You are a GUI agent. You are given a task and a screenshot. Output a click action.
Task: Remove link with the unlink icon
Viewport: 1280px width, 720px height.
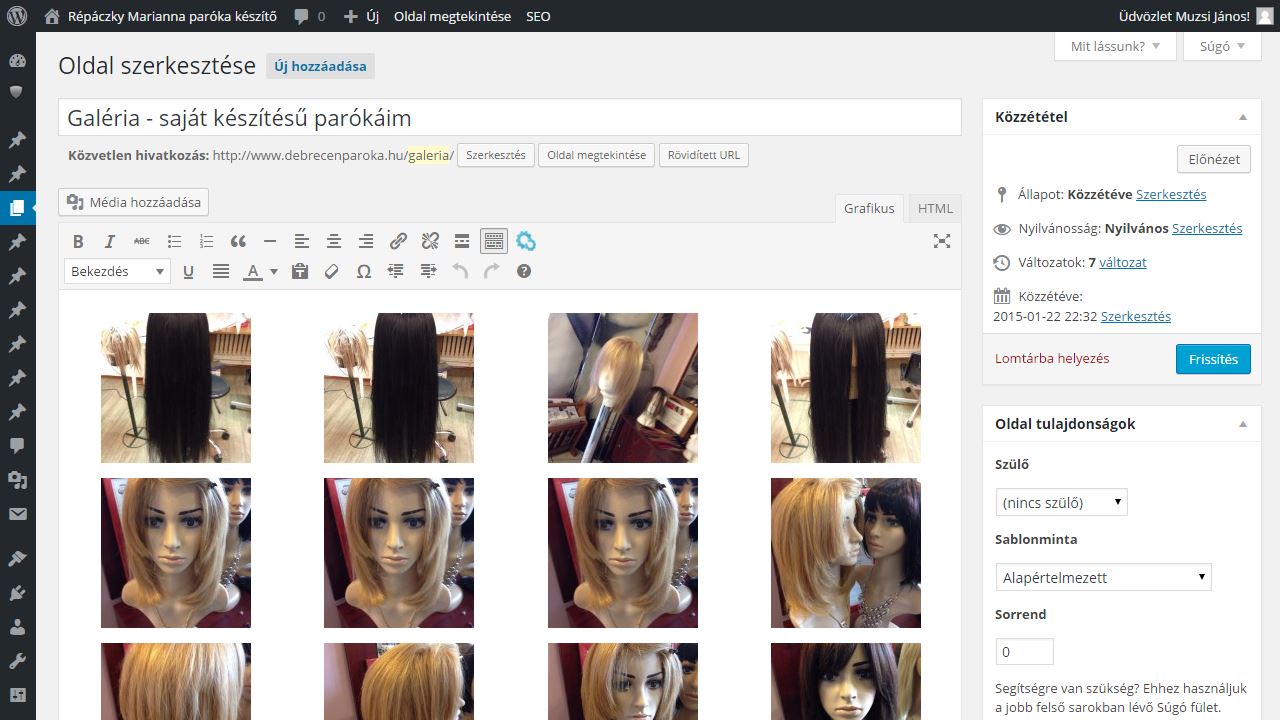[430, 241]
